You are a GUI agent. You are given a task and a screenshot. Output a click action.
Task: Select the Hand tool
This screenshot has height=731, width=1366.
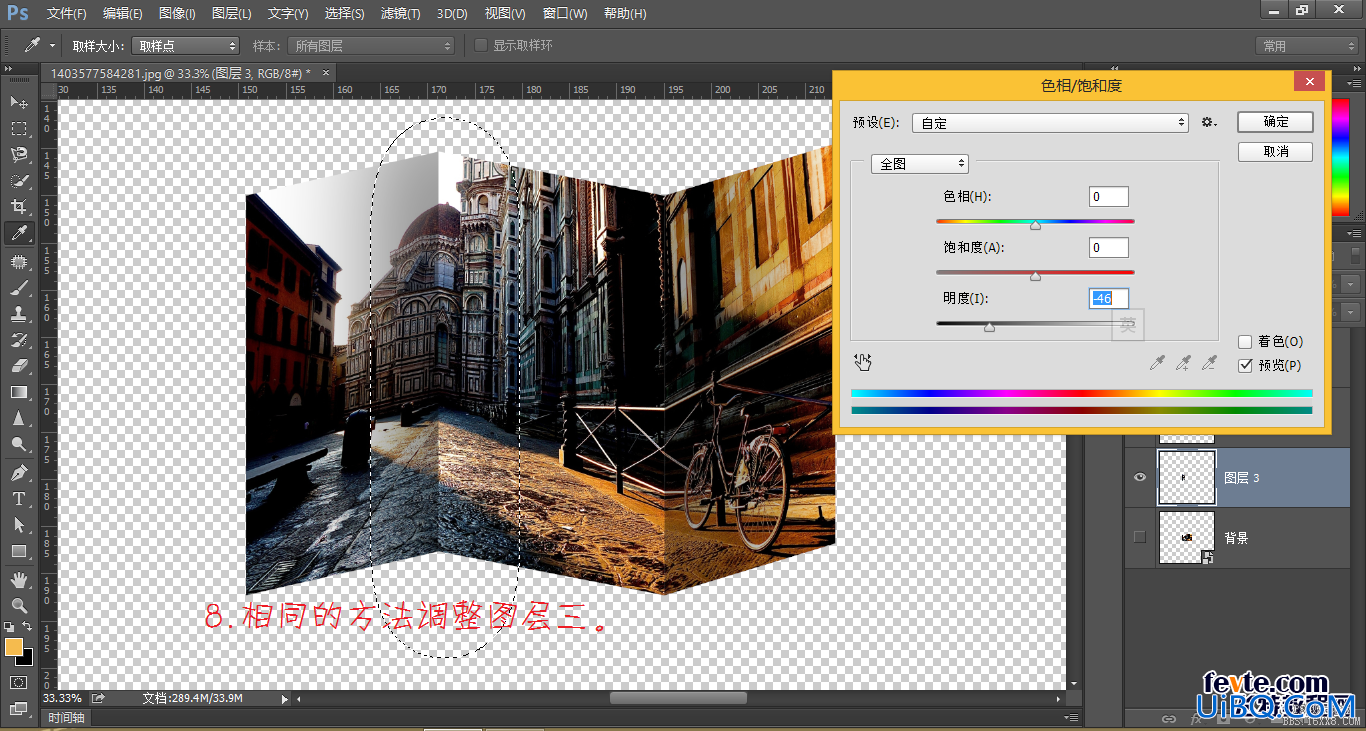coord(18,579)
